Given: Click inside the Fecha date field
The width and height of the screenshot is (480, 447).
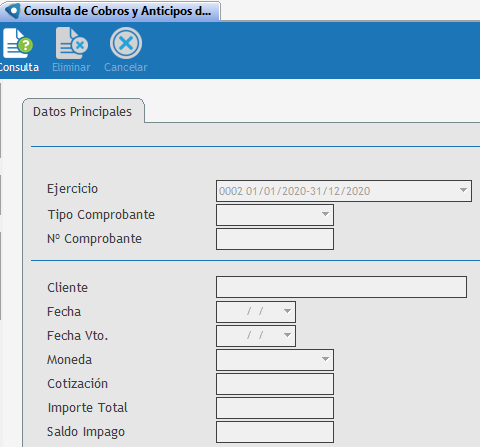Looking at the screenshot, I should [249, 312].
